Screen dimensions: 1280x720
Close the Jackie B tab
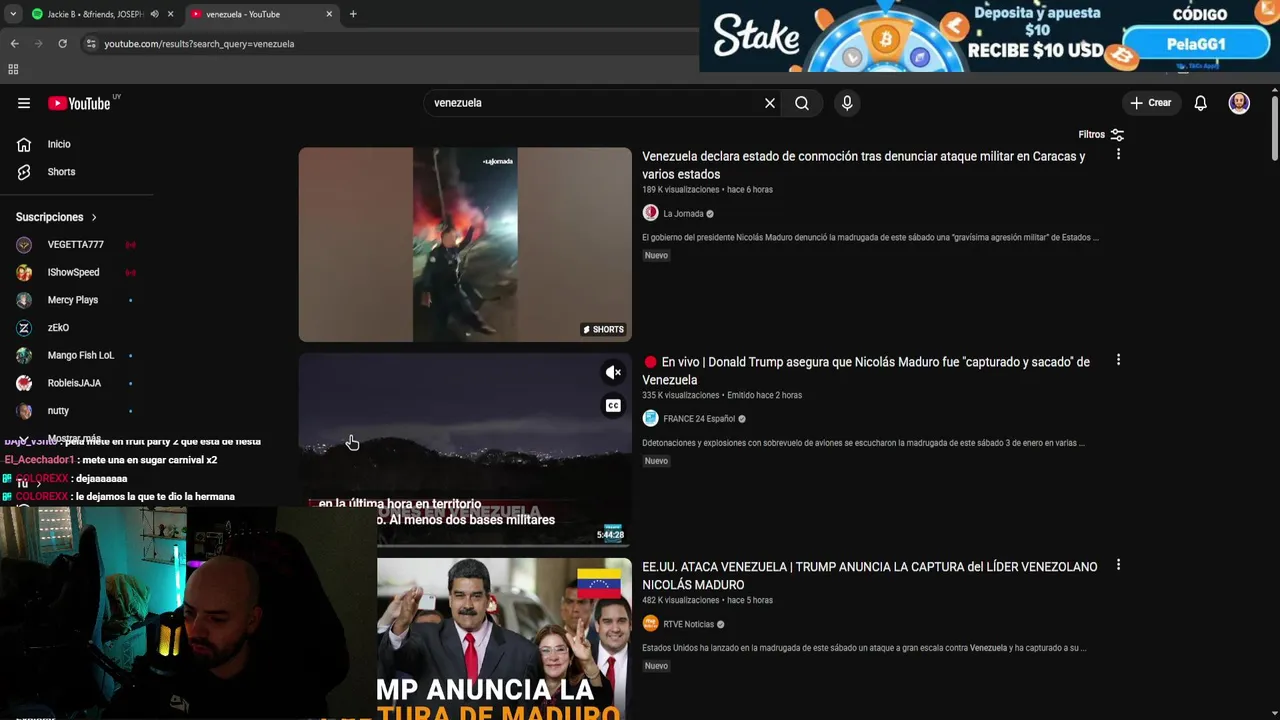pyautogui.click(x=171, y=14)
